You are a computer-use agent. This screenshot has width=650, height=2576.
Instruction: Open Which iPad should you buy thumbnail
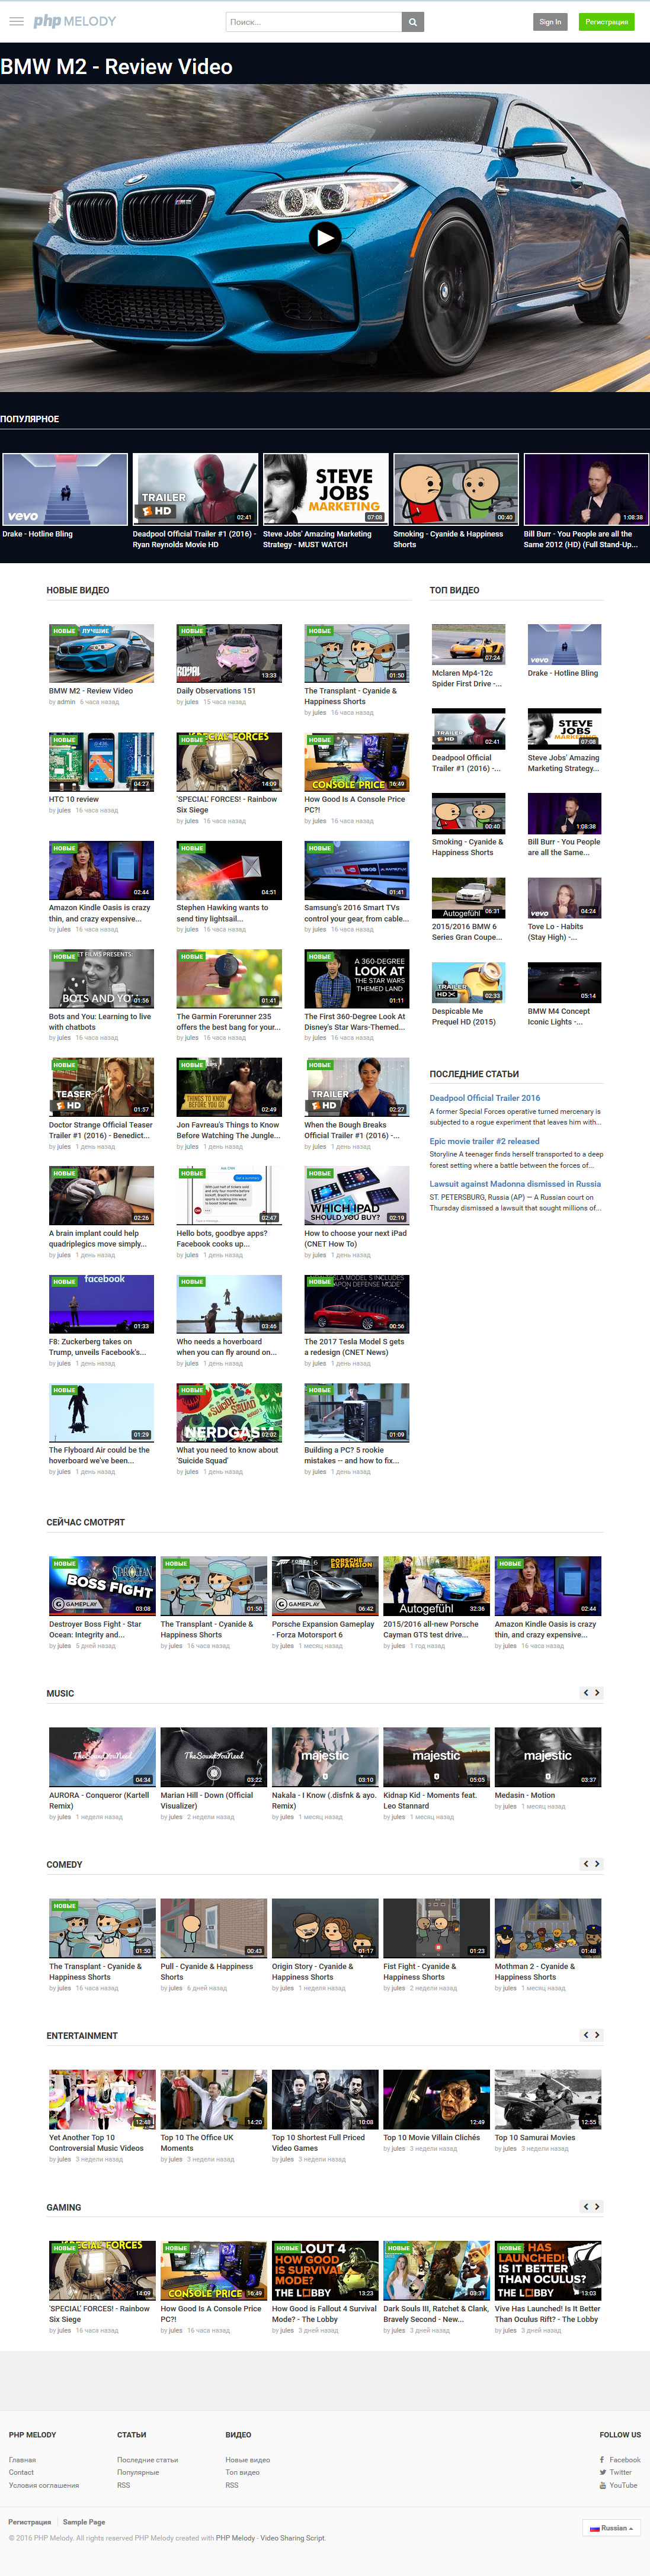point(357,1195)
